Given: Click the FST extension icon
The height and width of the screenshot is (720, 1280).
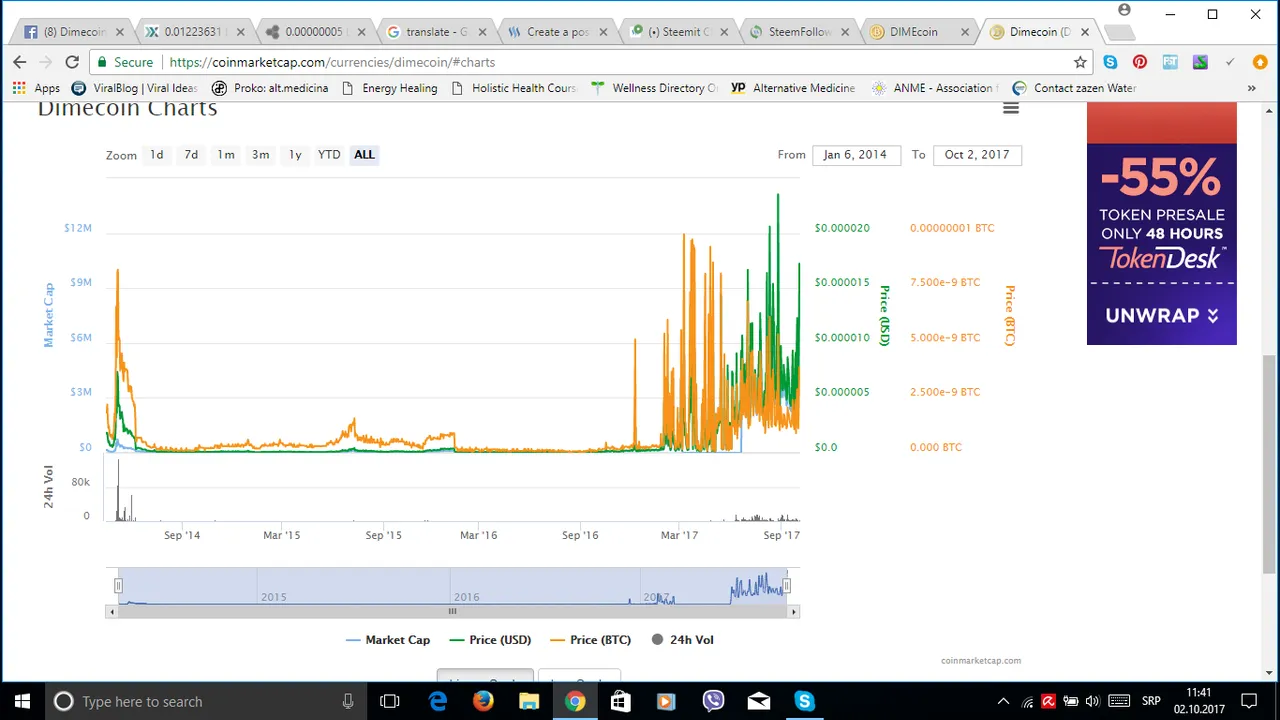Looking at the screenshot, I should [x=1170, y=62].
